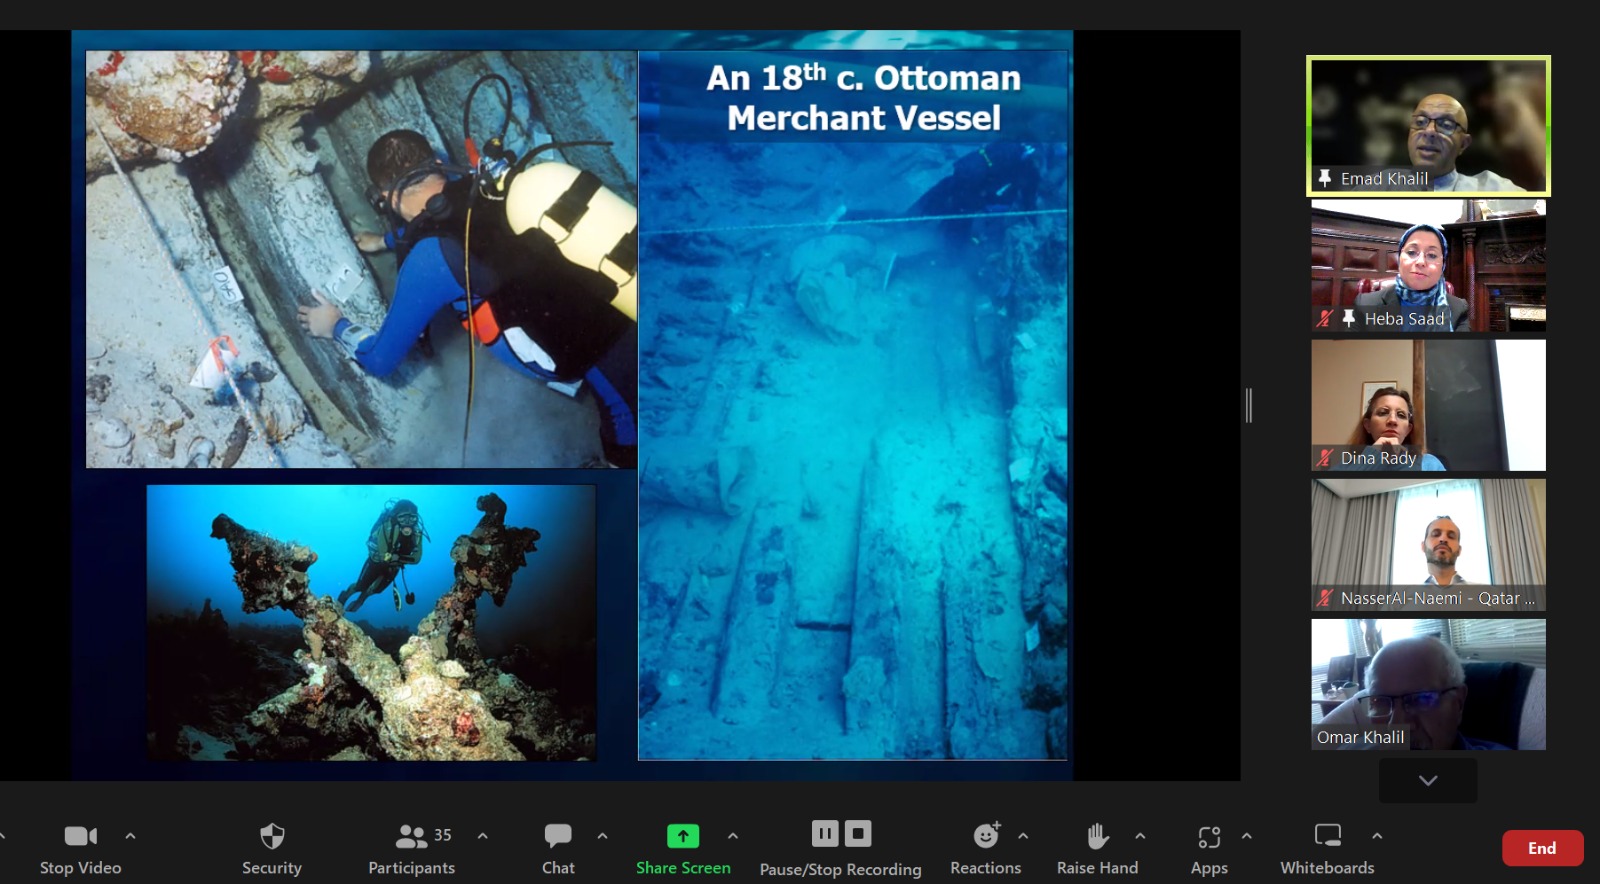Click the shared slide title Ottoman Merchant Vessel
This screenshot has height=884, width=1600.
(x=864, y=98)
